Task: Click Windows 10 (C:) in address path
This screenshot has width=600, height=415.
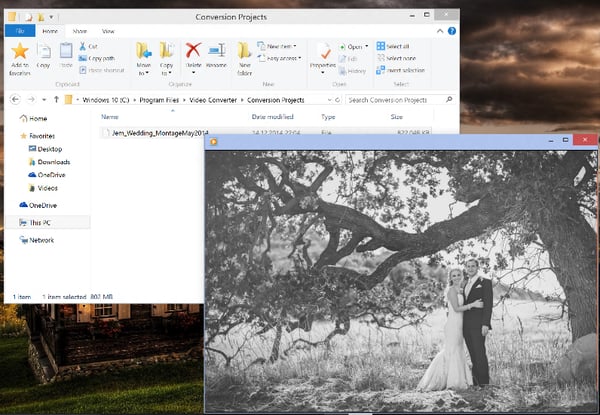Action: pyautogui.click(x=106, y=100)
